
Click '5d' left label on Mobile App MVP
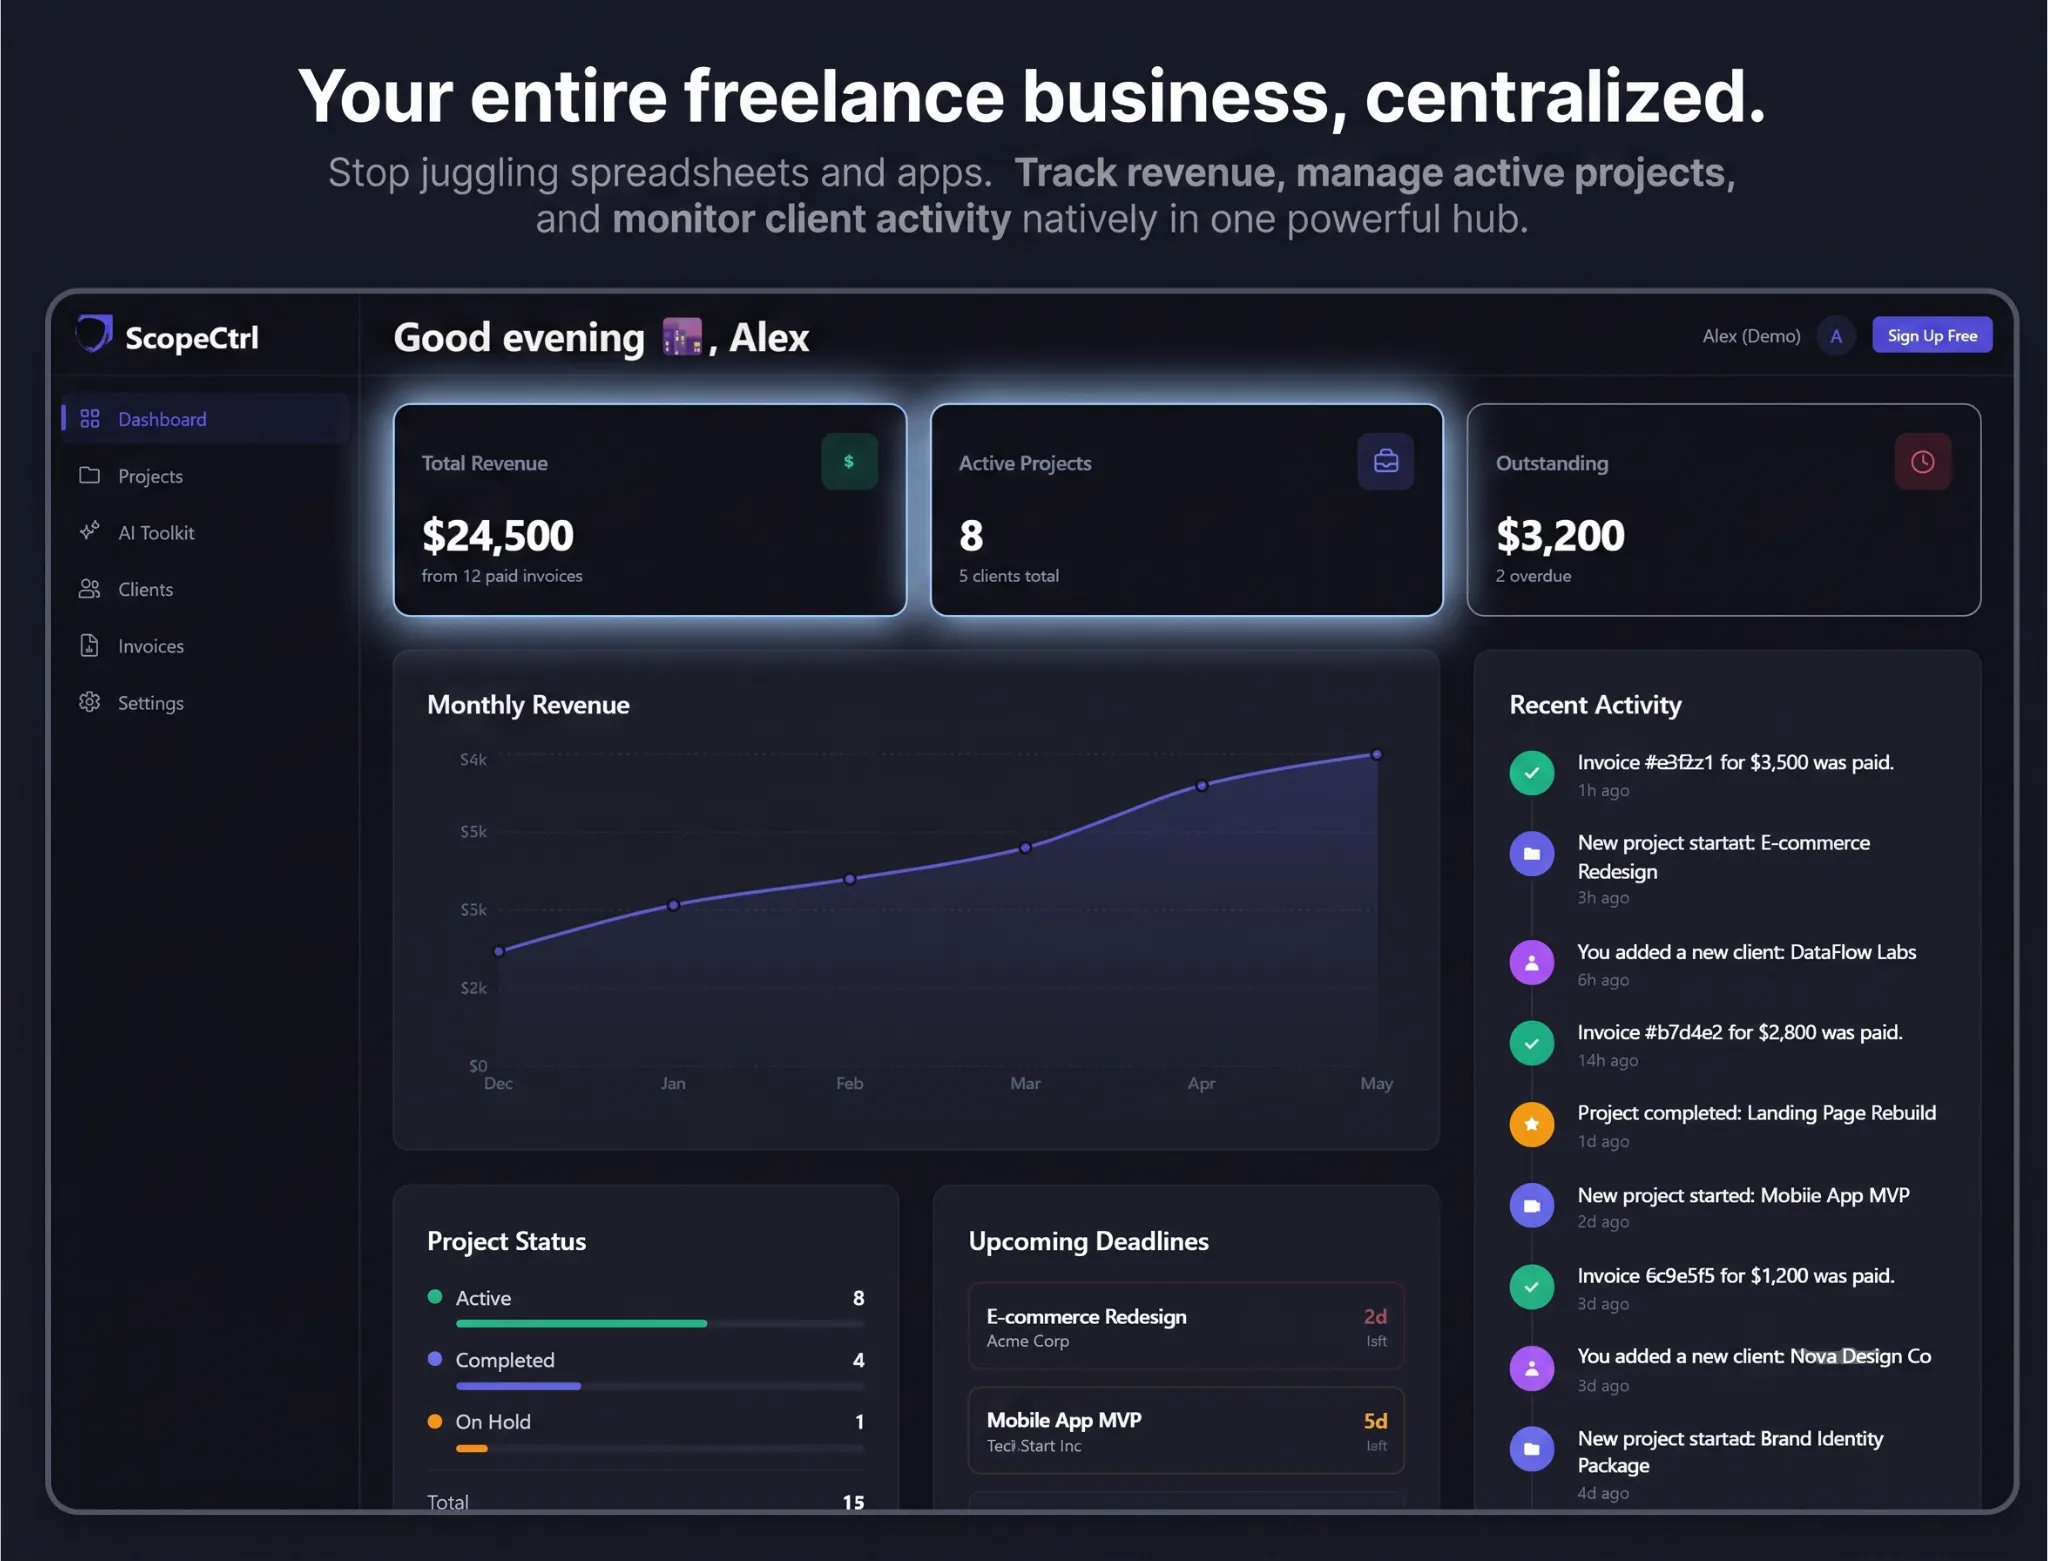click(1375, 1421)
